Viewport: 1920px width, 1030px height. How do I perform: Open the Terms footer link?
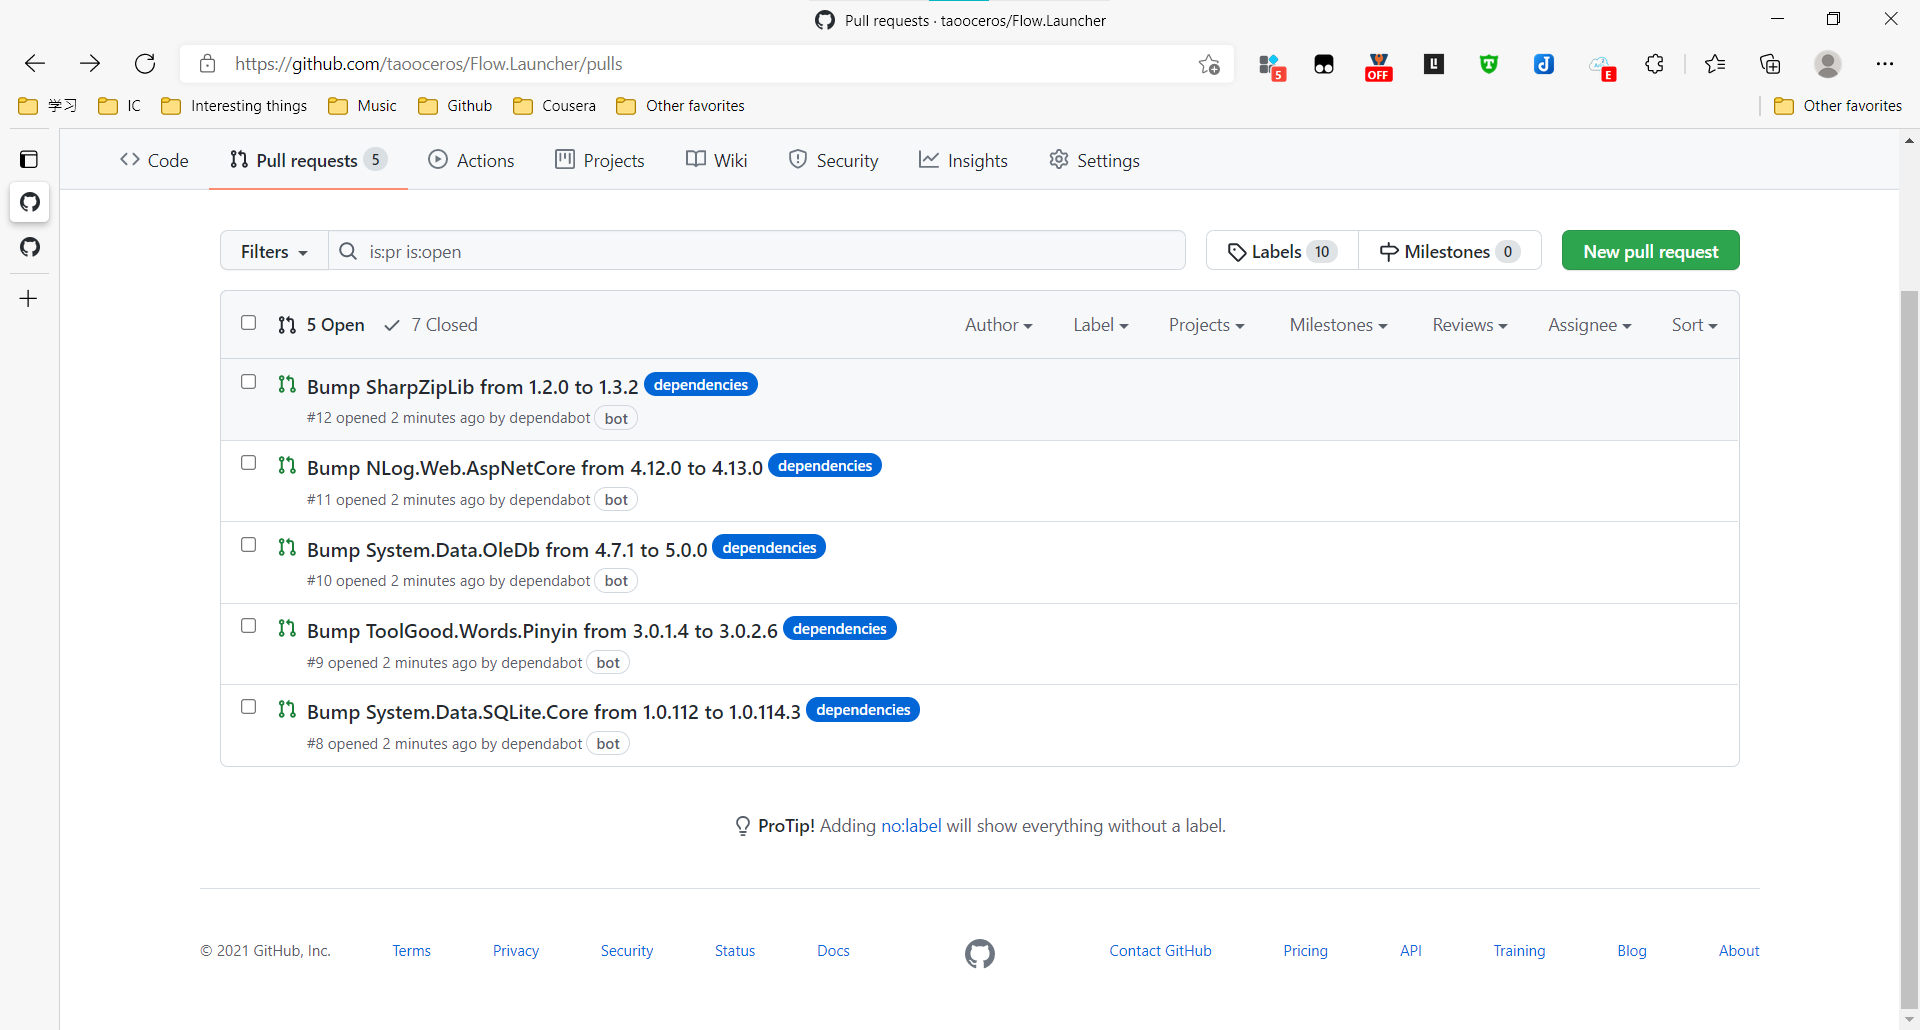coord(411,951)
